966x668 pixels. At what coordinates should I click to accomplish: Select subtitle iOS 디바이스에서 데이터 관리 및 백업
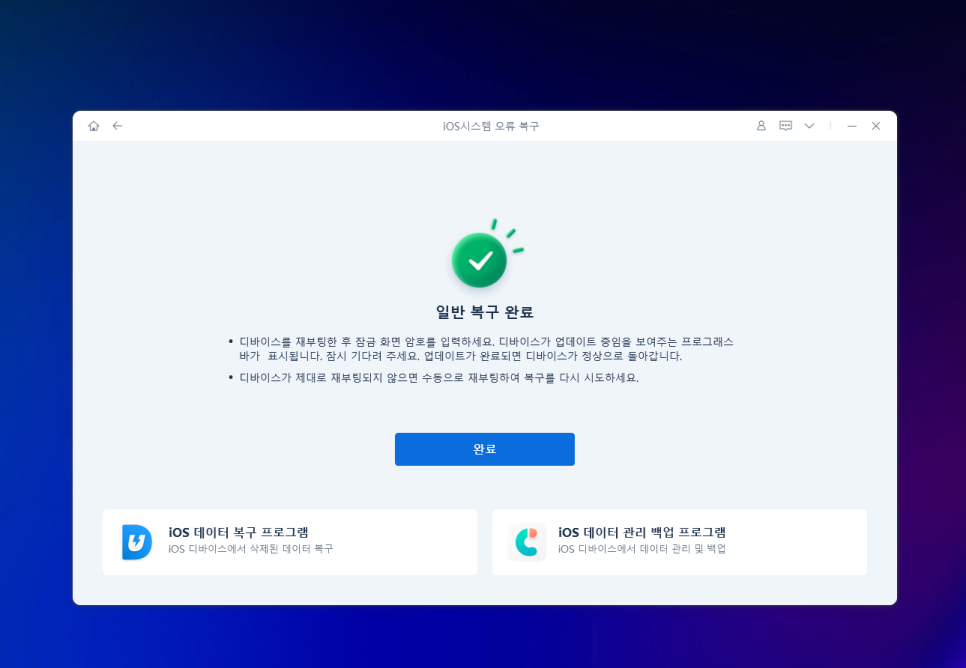pyautogui.click(x=642, y=549)
